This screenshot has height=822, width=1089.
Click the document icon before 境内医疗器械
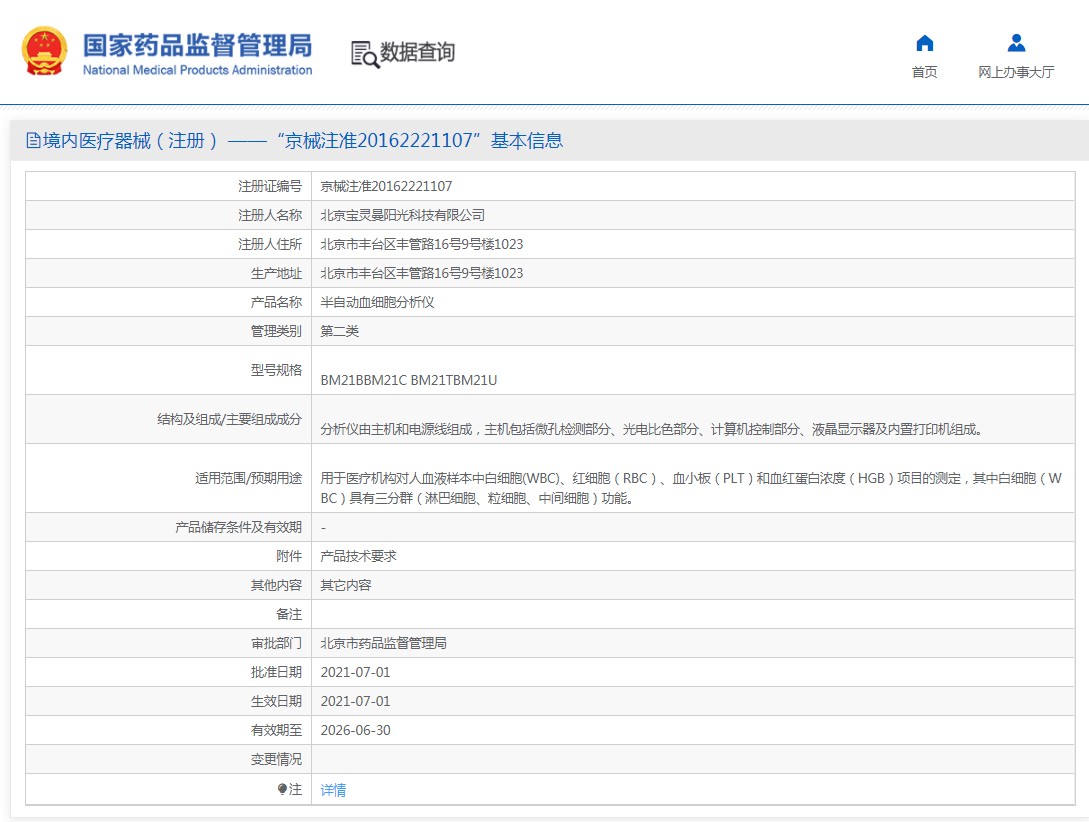[x=33, y=141]
